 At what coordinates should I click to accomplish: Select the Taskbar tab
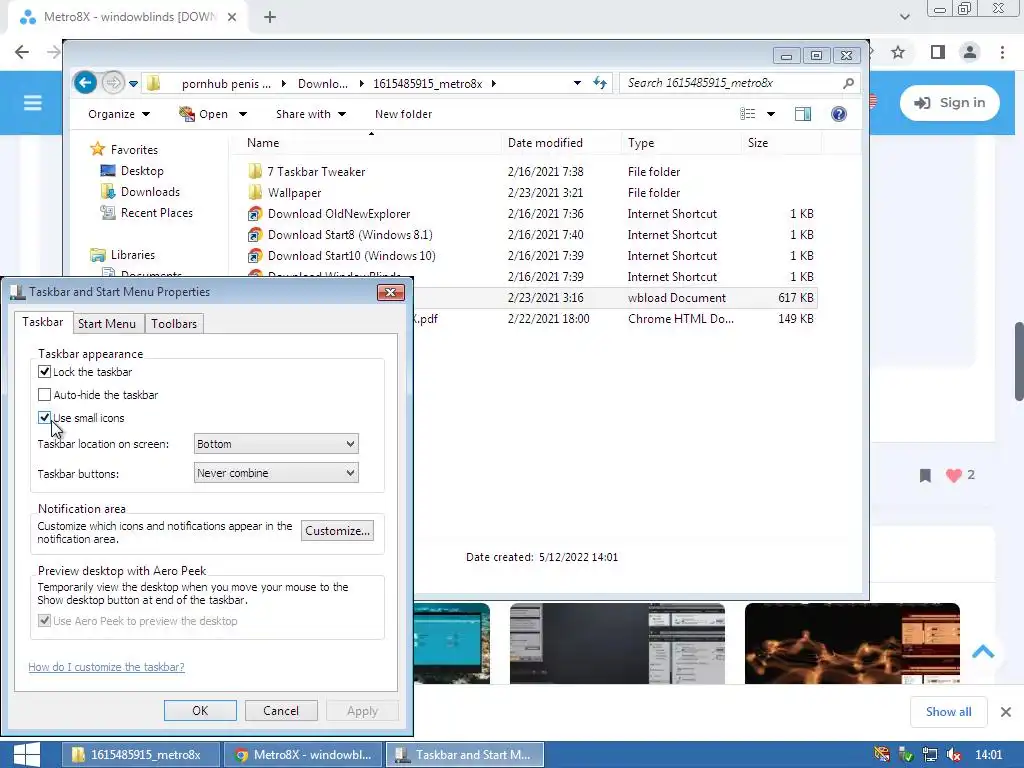(42, 322)
